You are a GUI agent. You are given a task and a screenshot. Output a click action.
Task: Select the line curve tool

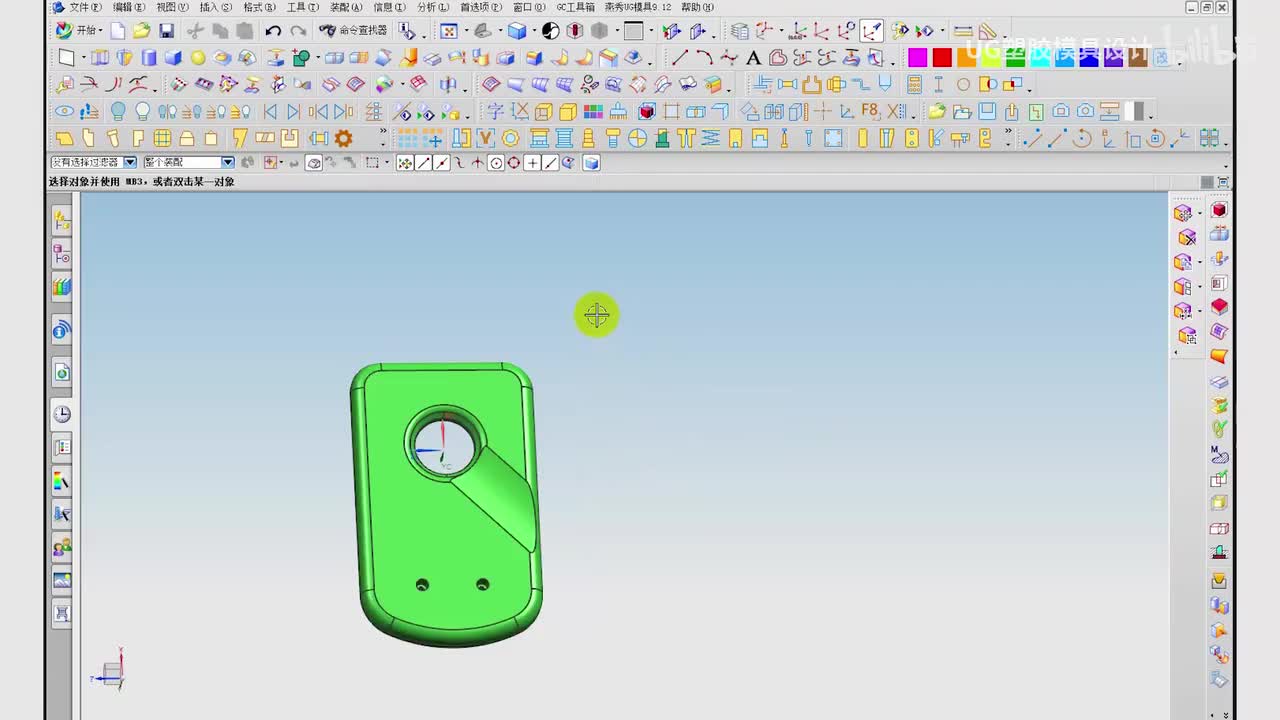point(680,57)
